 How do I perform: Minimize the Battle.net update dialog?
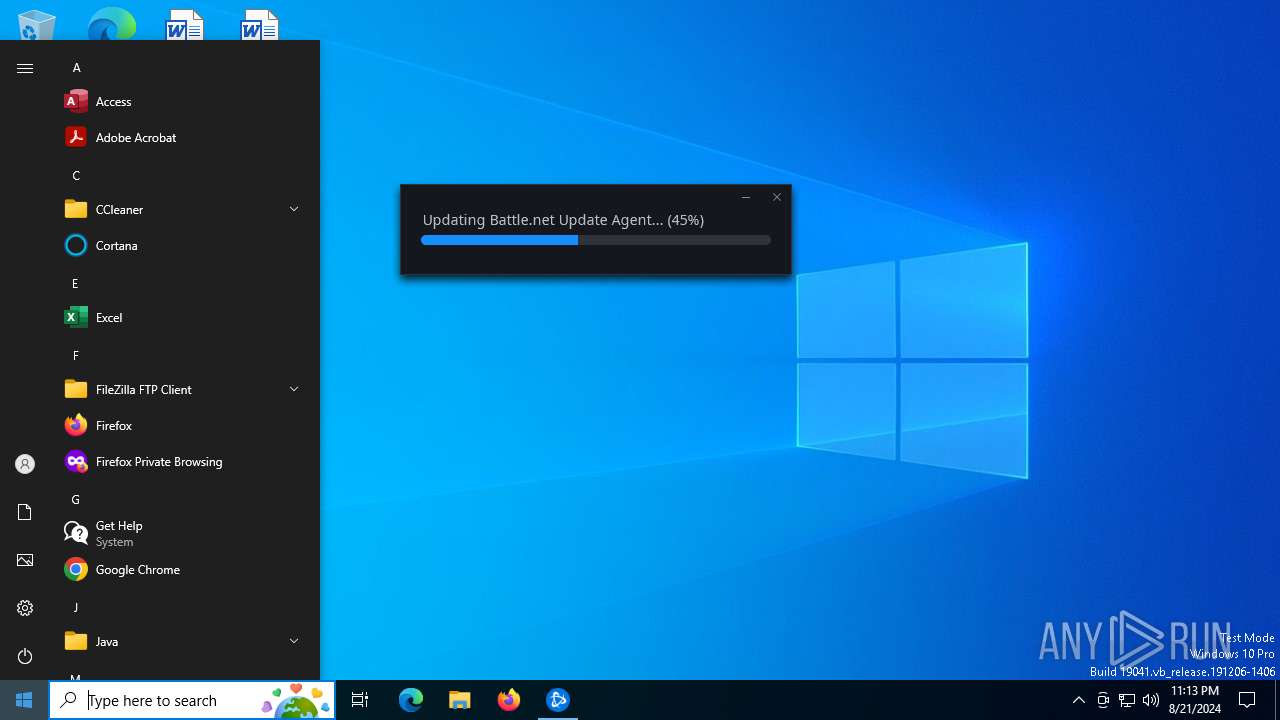pyautogui.click(x=746, y=197)
